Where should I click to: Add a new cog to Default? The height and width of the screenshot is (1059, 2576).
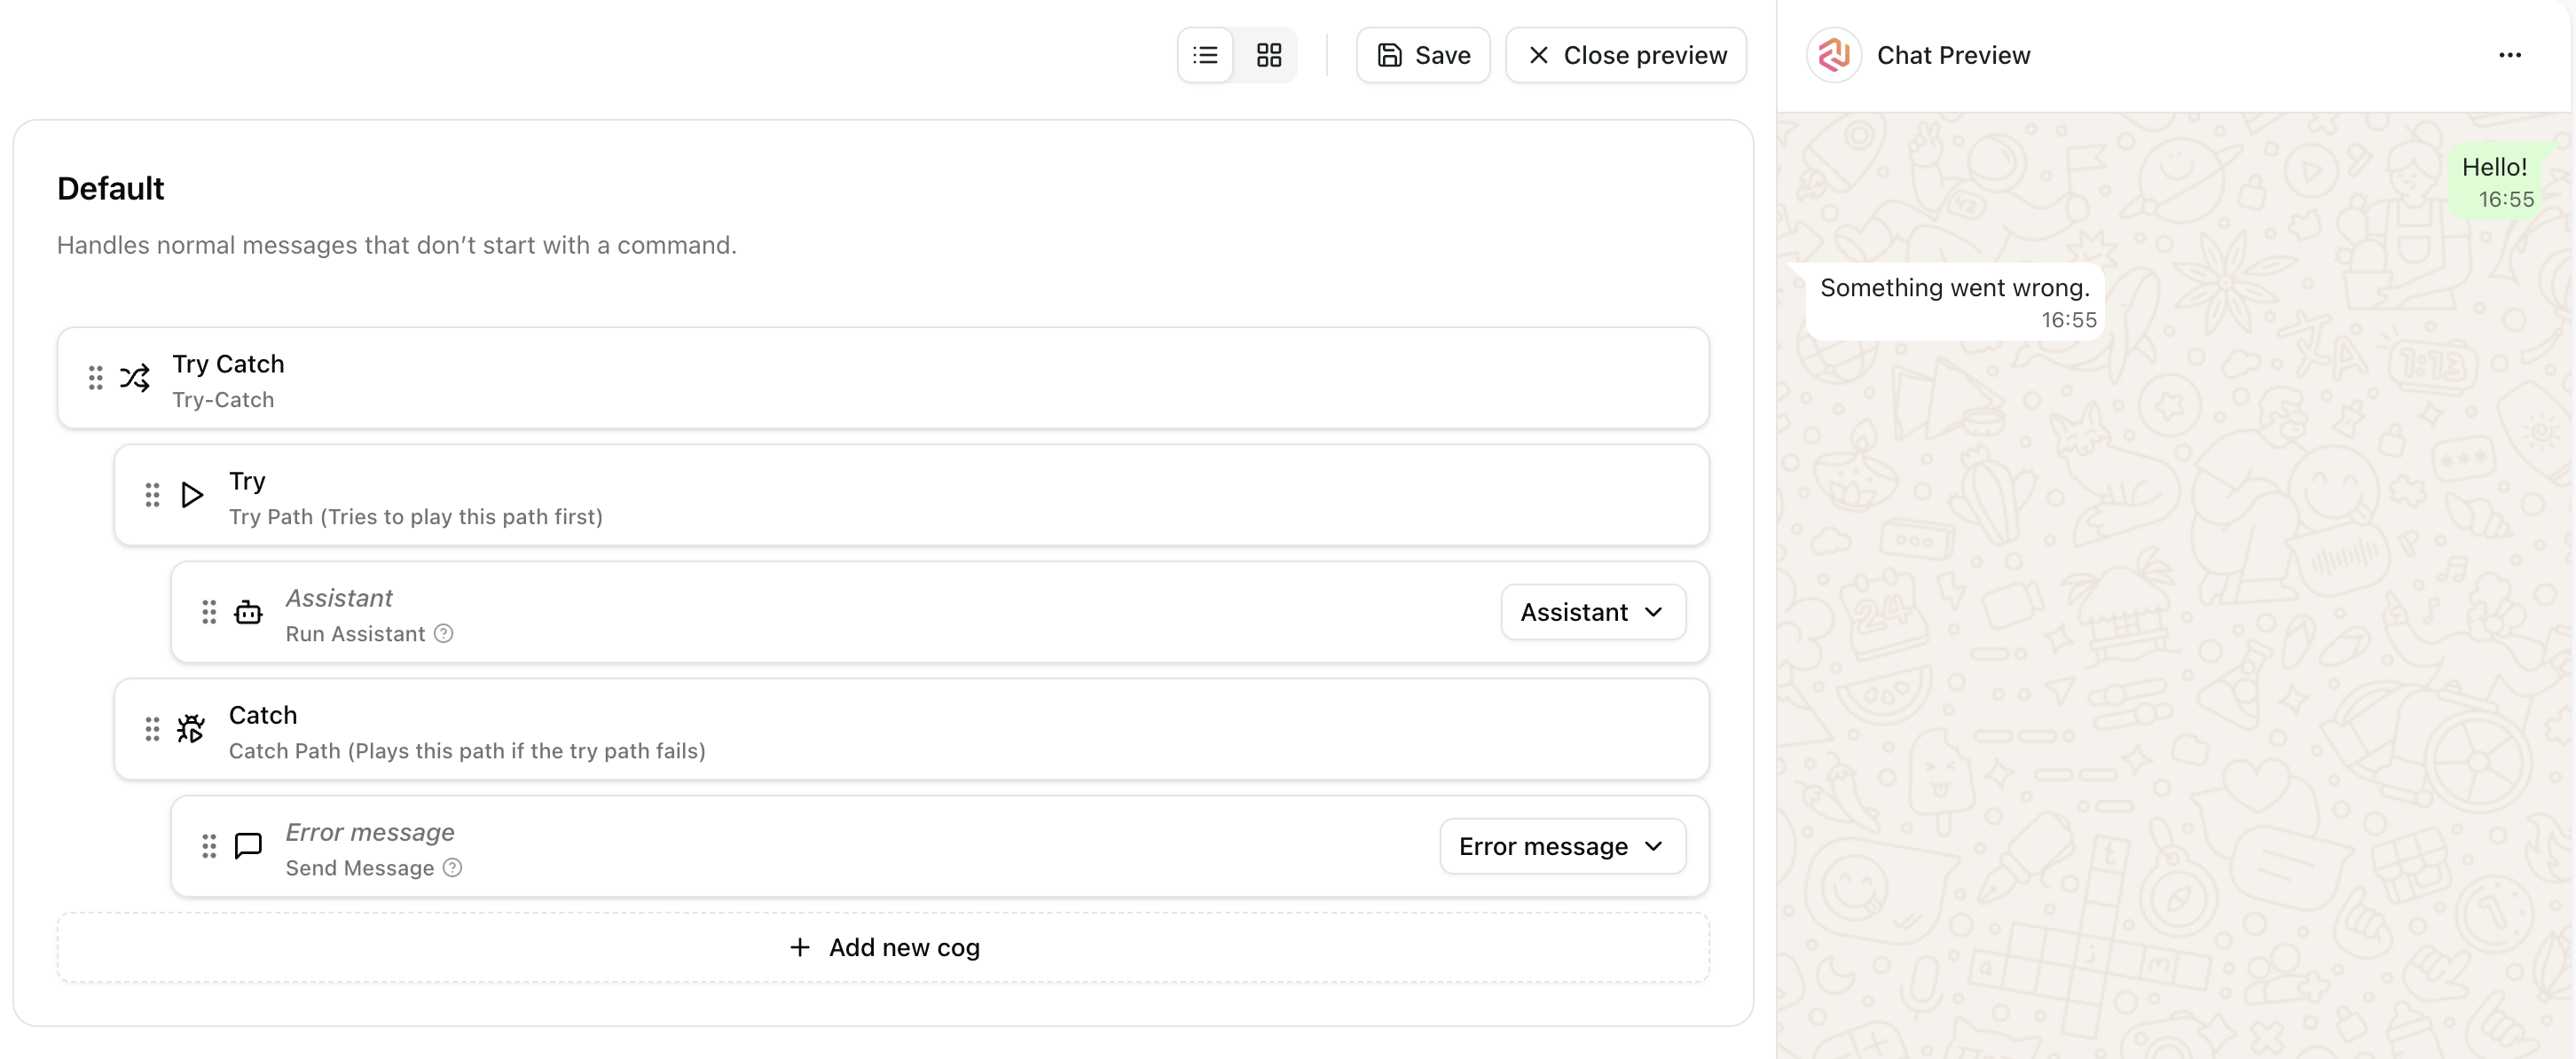[883, 946]
